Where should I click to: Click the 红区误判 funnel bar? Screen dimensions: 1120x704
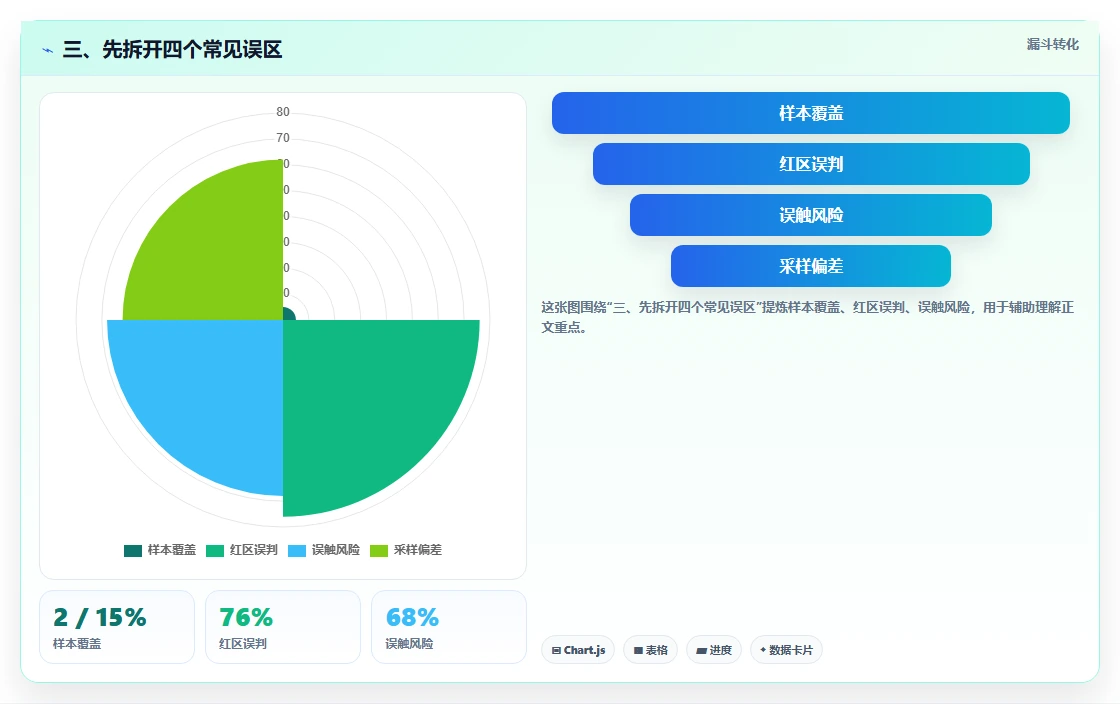click(811, 164)
